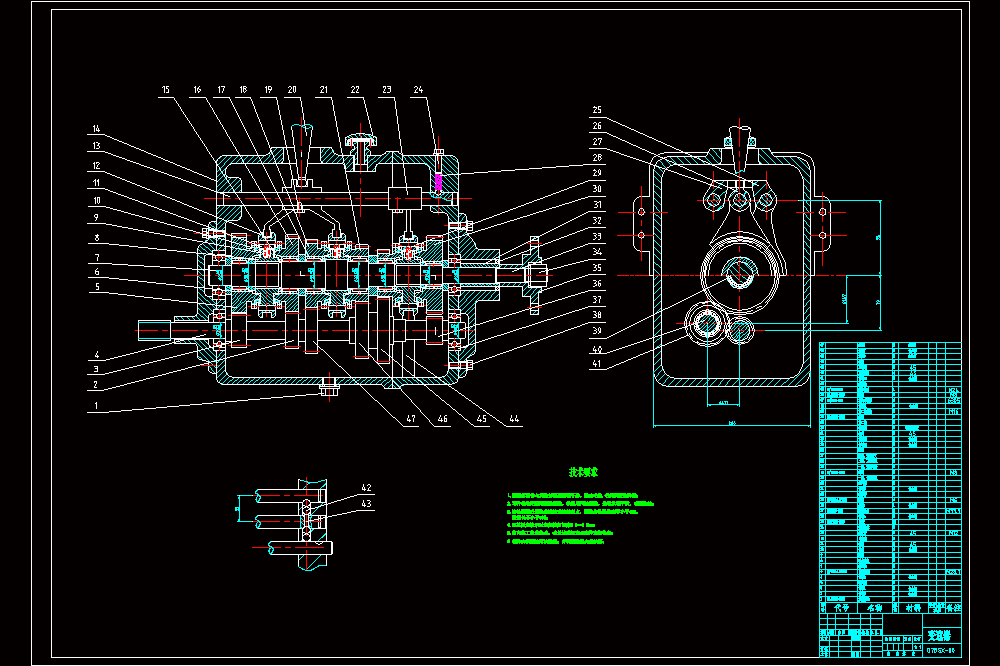Click part callout number 46
The width and height of the screenshot is (1000, 666).
[443, 419]
